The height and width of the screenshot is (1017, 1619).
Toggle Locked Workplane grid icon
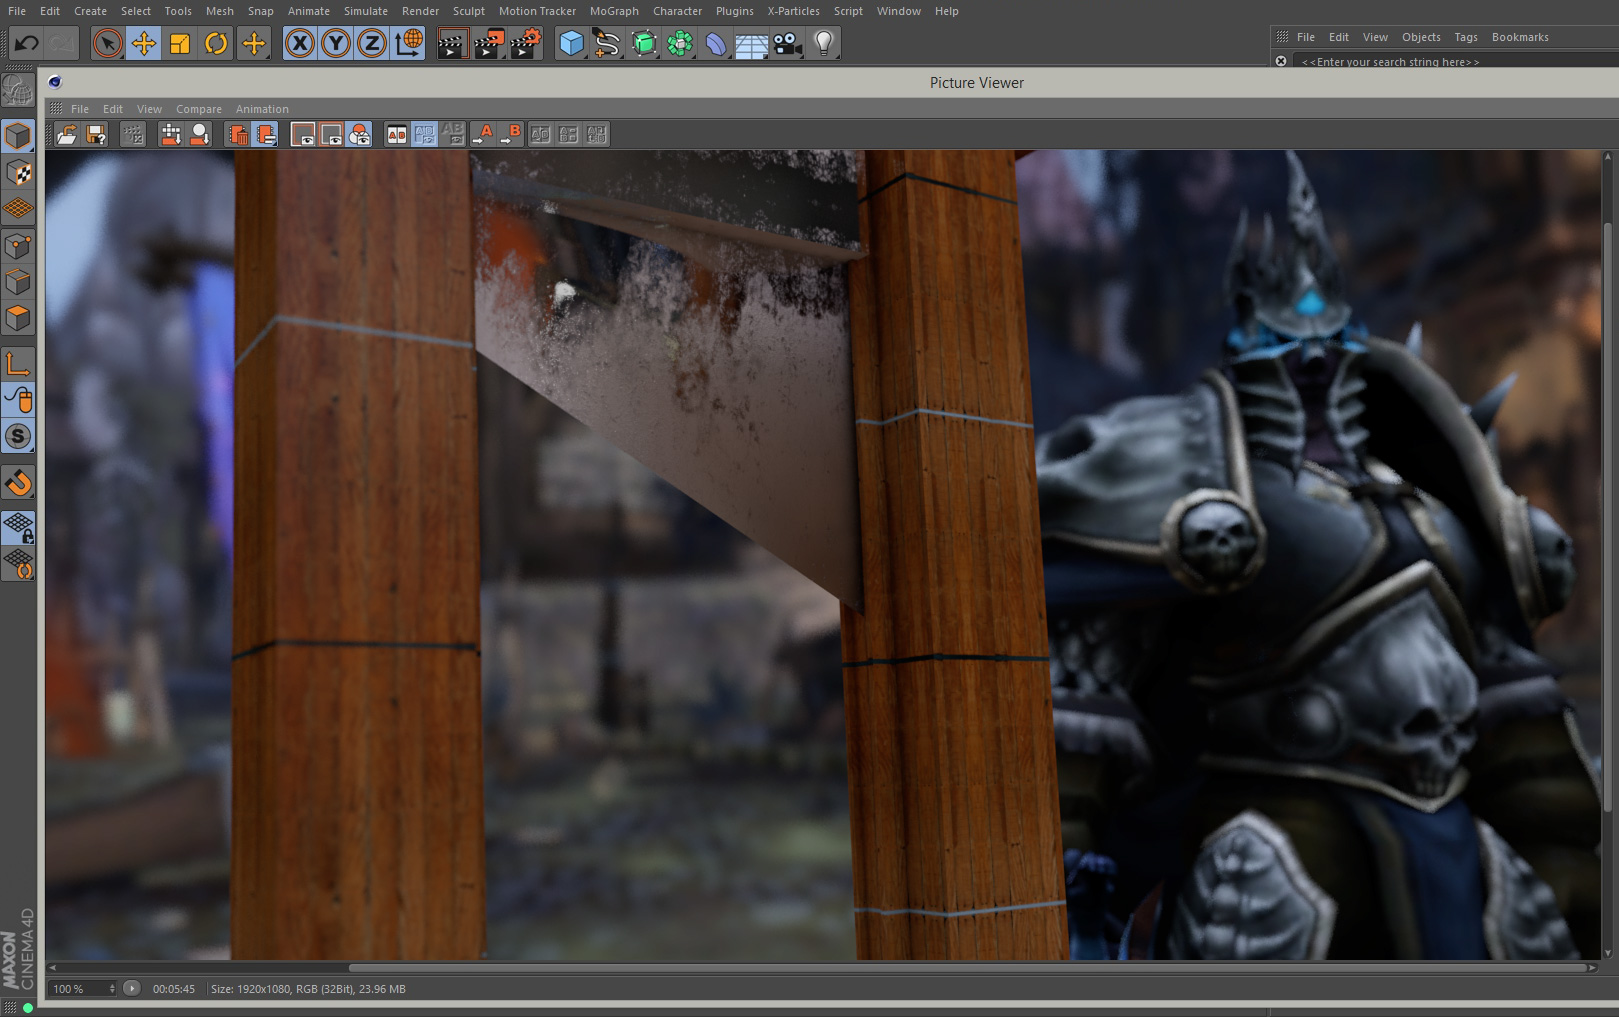point(18,528)
